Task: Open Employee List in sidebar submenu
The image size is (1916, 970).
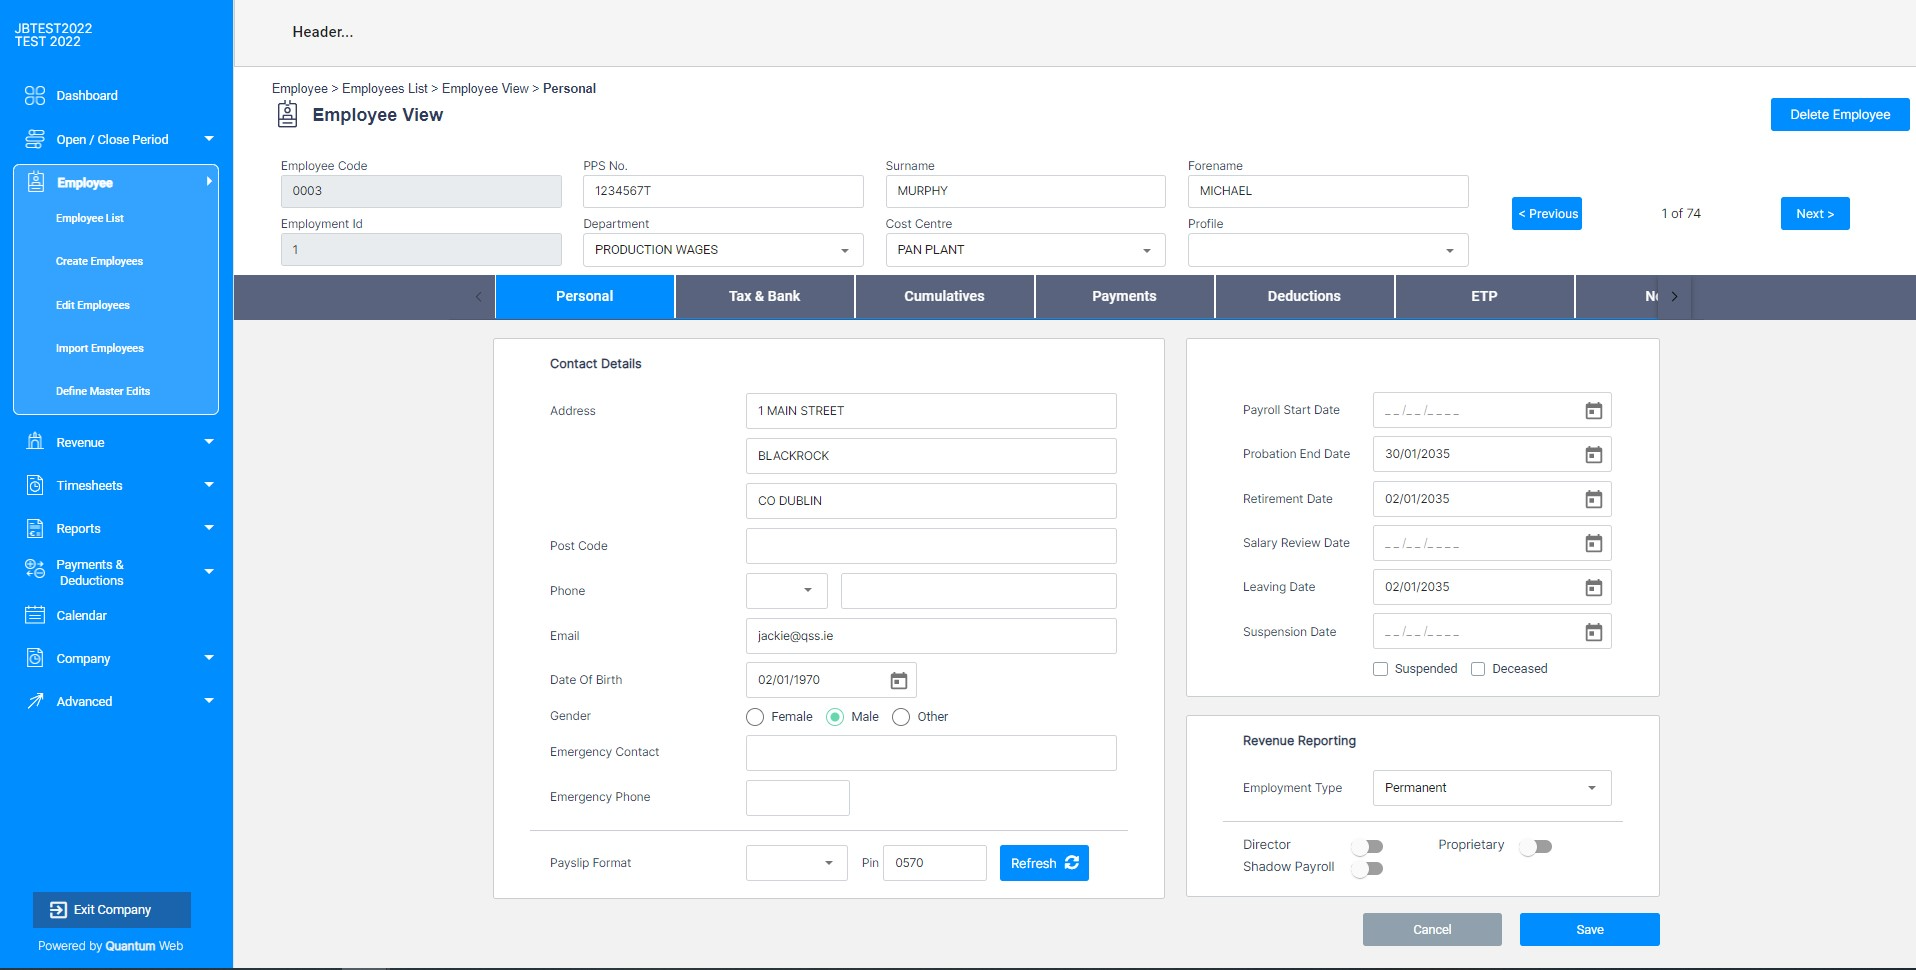Action: [90, 218]
